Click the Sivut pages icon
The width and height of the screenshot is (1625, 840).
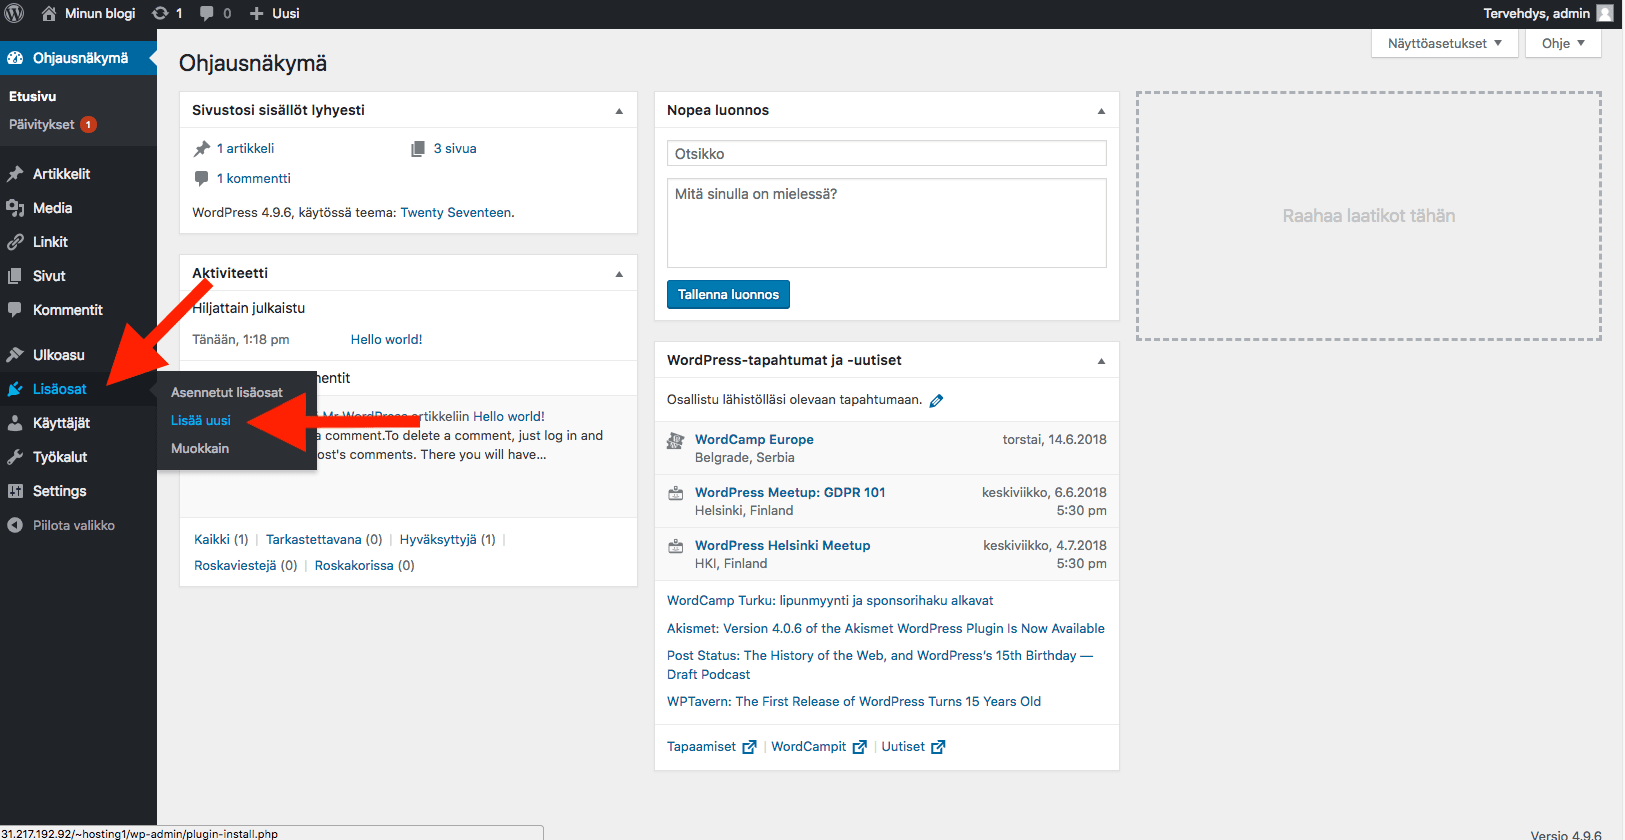(15, 276)
